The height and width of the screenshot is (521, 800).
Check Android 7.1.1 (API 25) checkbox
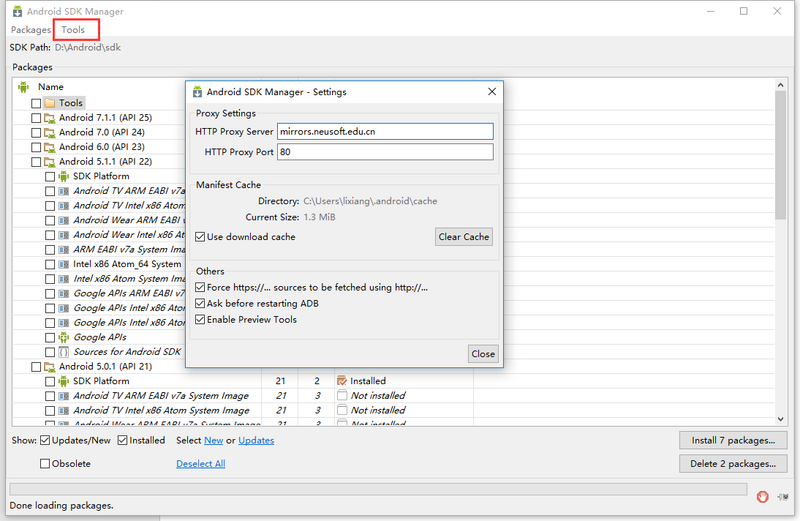pos(36,118)
